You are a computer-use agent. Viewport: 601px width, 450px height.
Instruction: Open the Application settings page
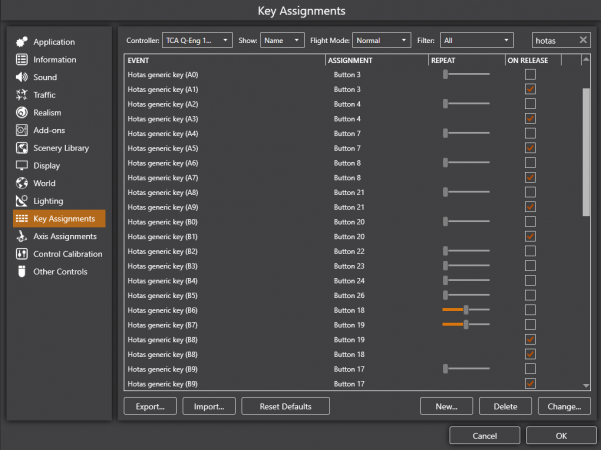pos(59,42)
